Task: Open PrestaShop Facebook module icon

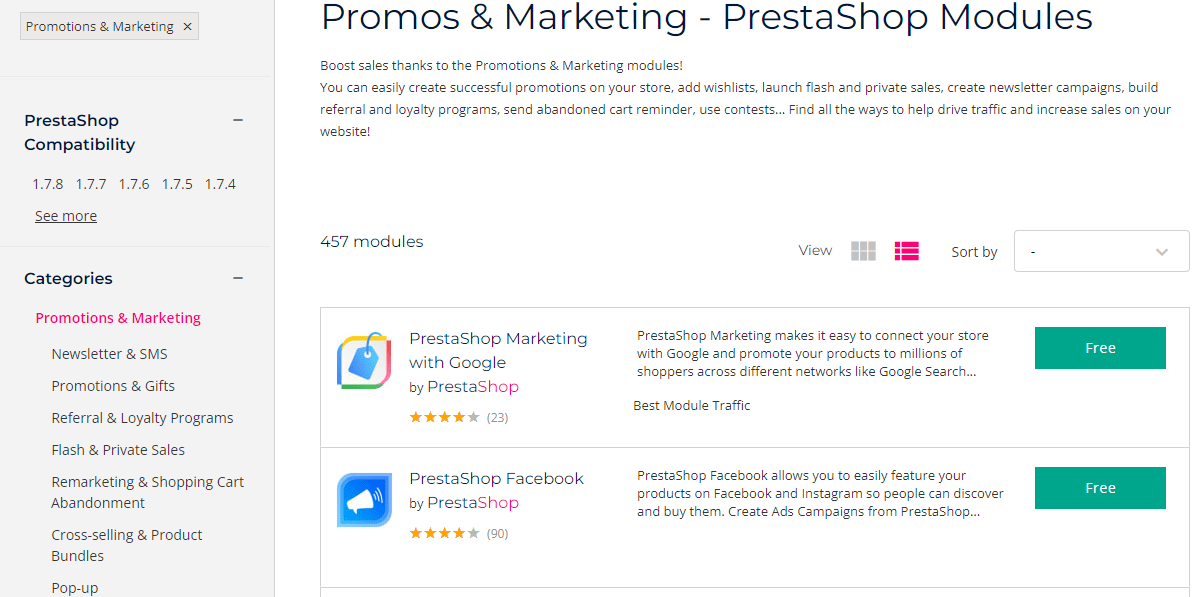Action: click(364, 500)
